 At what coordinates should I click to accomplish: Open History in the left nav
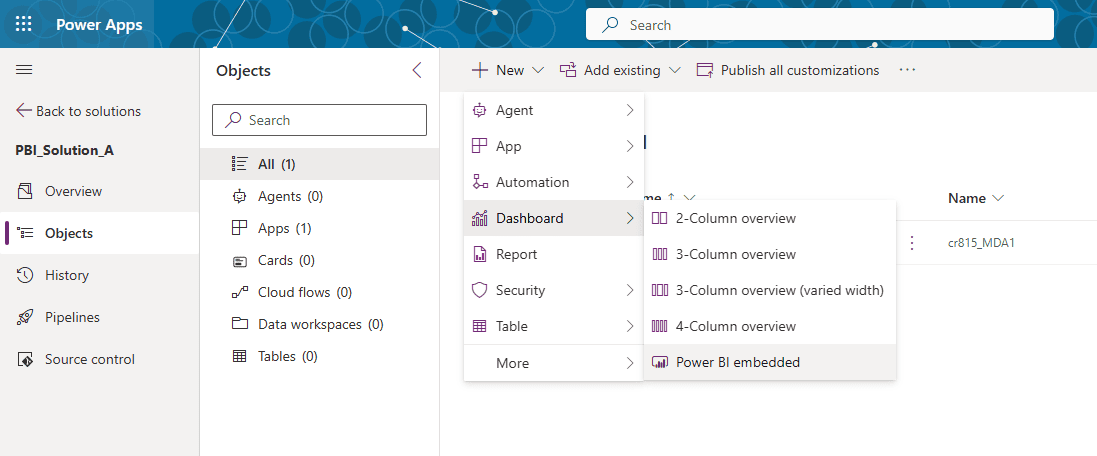click(x=99, y=275)
